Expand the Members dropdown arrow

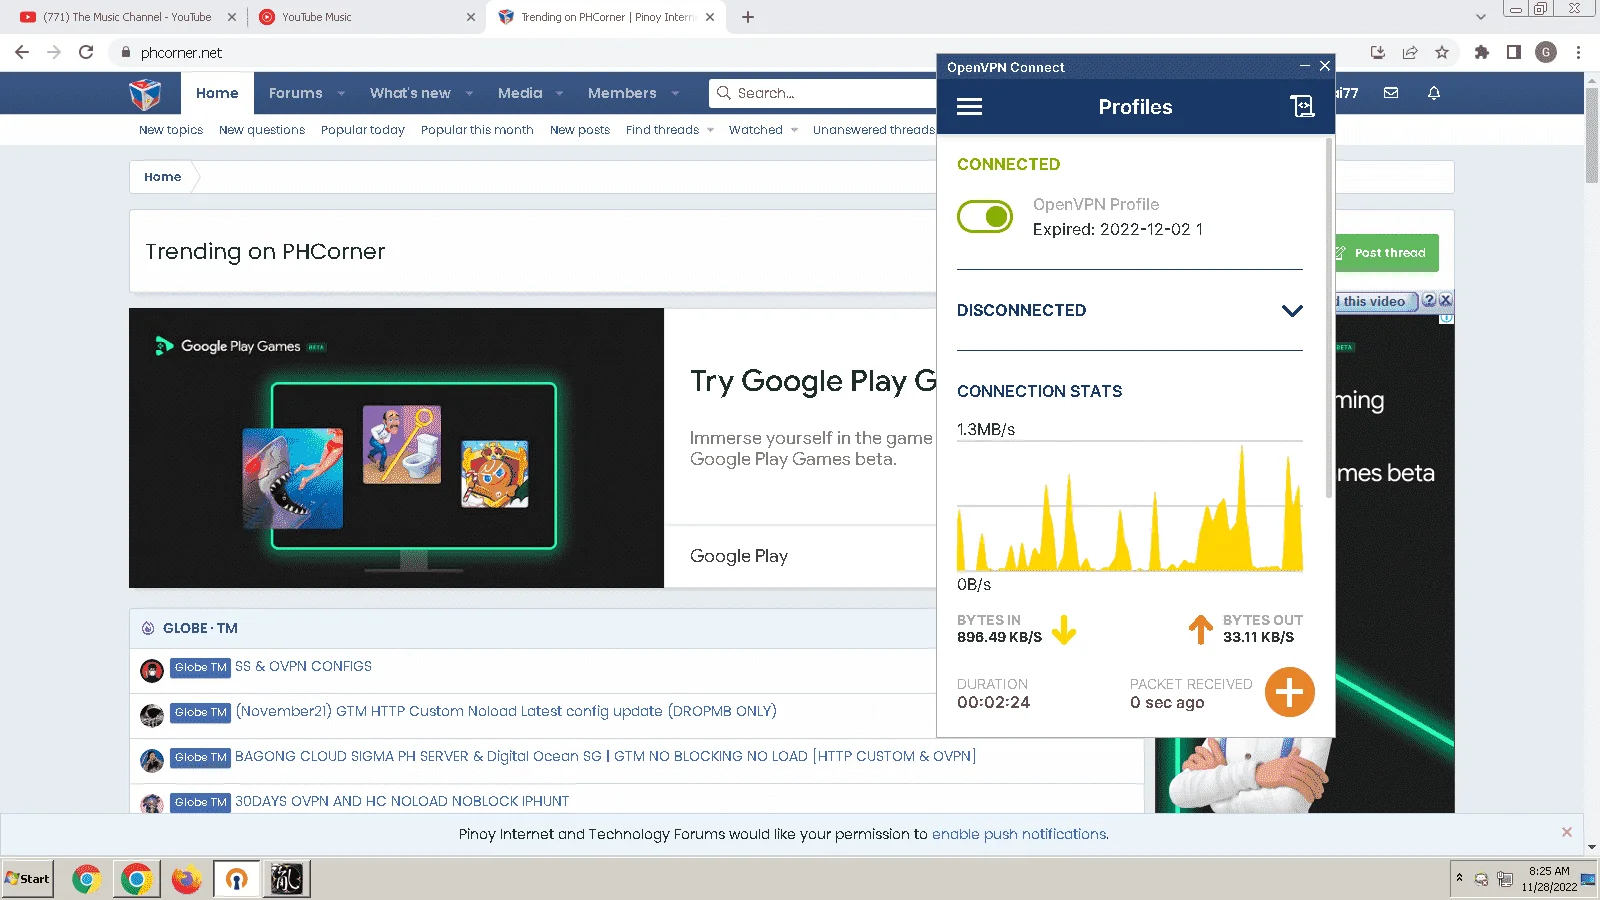click(675, 93)
